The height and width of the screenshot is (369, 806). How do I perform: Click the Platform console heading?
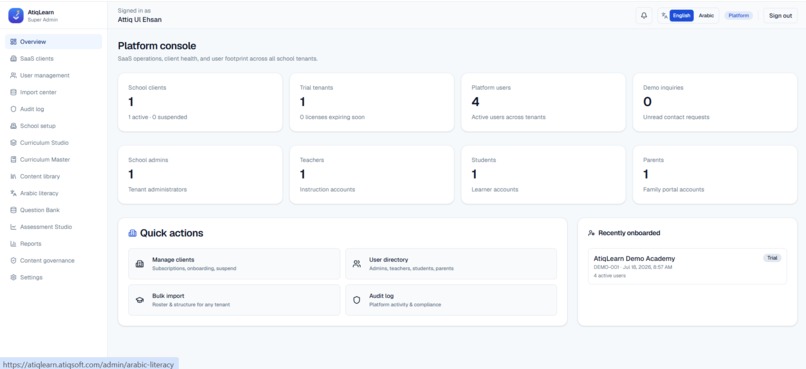157,46
